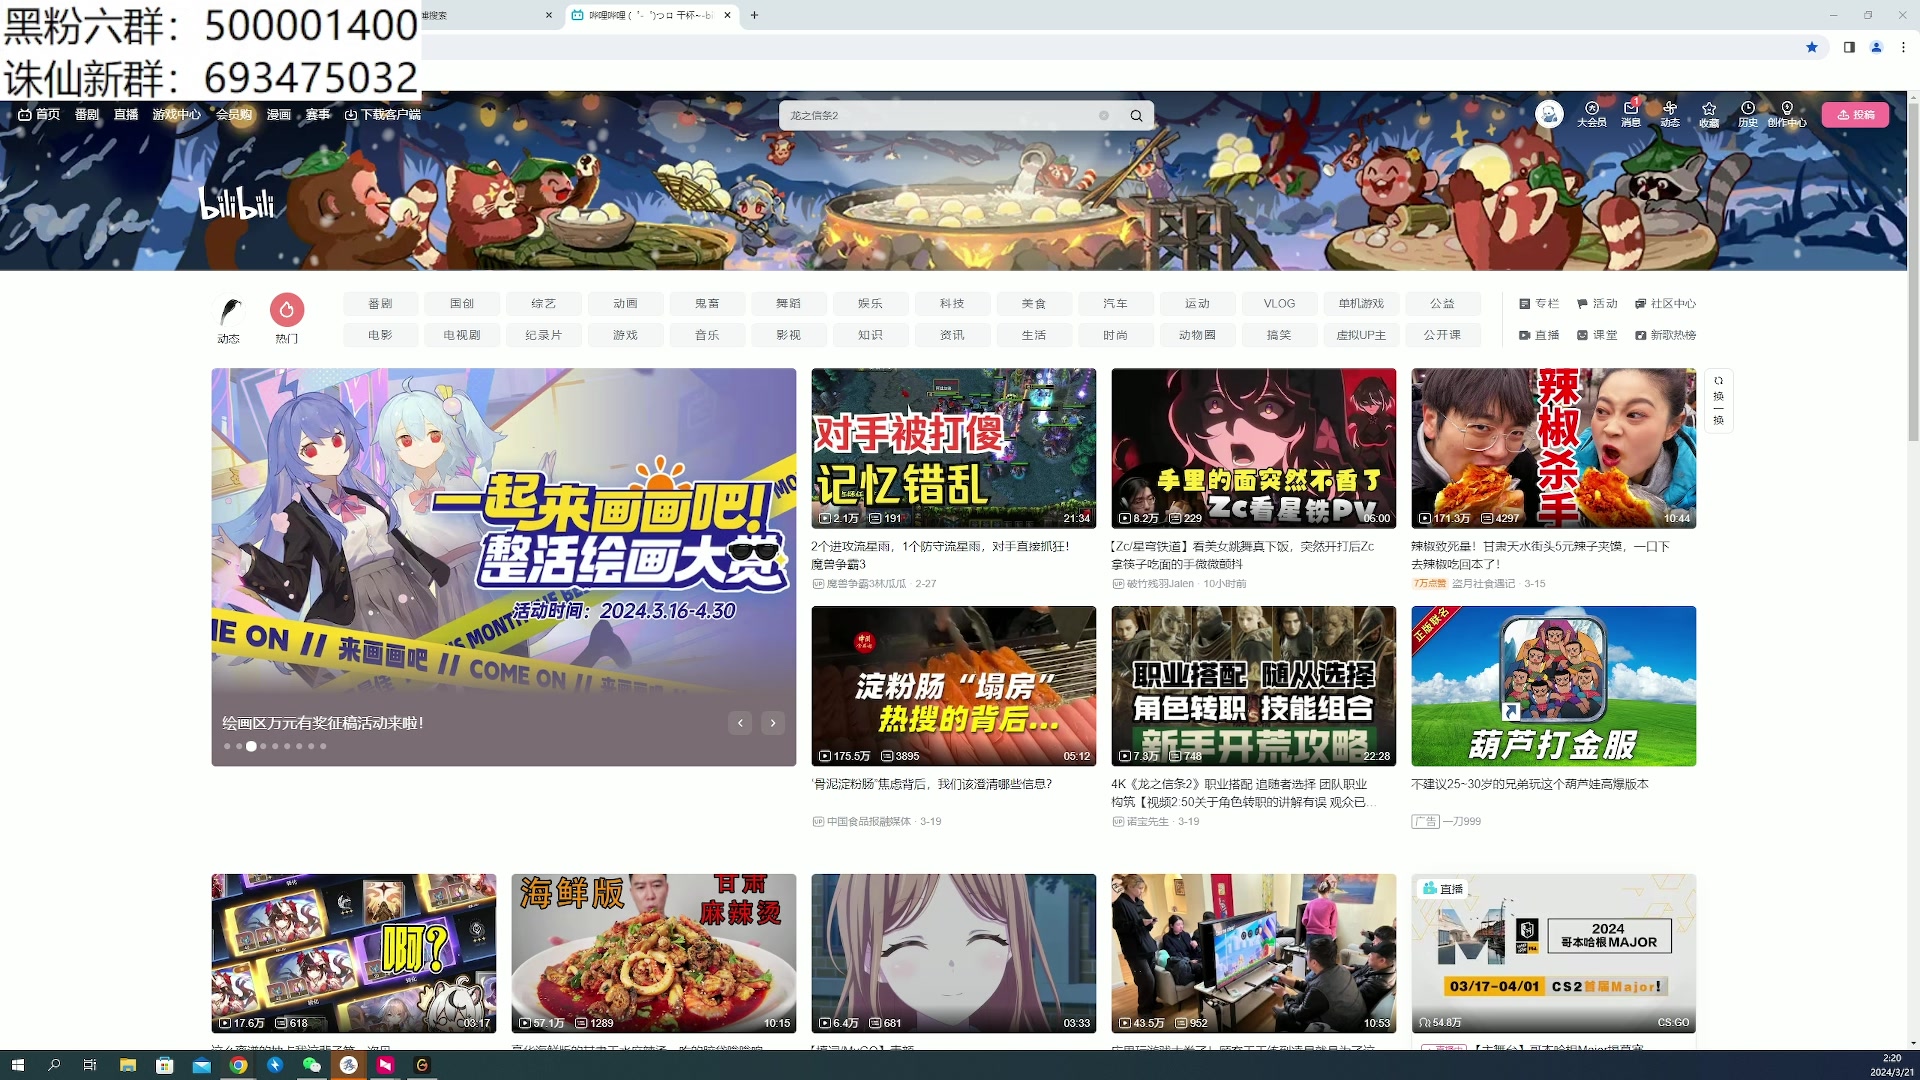Open messages via the 消息 envelope icon
Viewport: 1920px width, 1080px height.
[1630, 114]
